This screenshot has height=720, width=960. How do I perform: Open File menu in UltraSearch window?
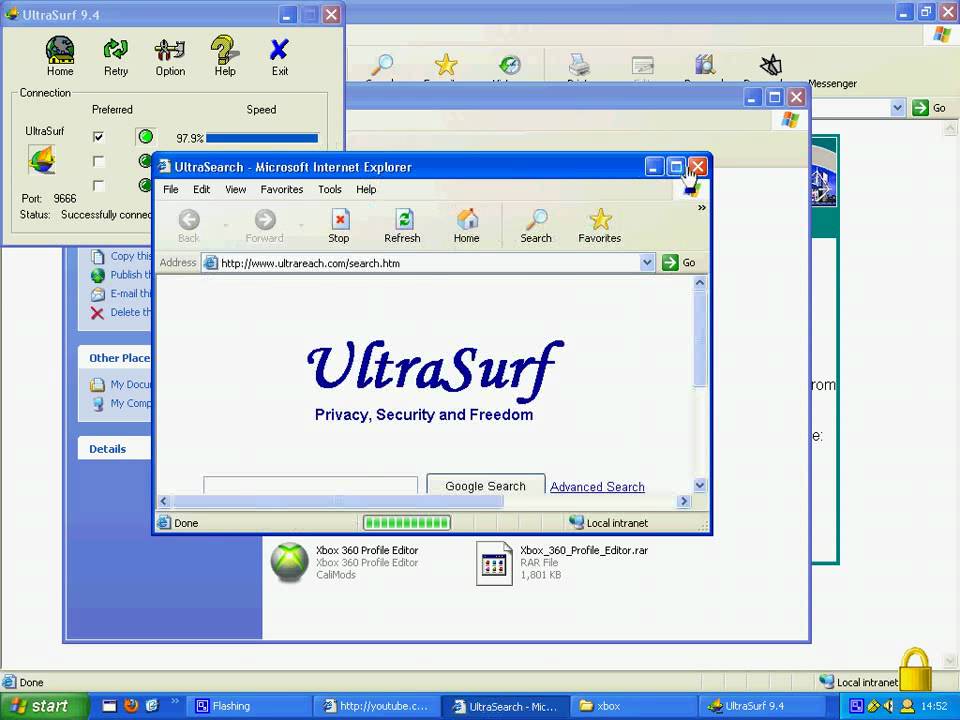tap(171, 190)
